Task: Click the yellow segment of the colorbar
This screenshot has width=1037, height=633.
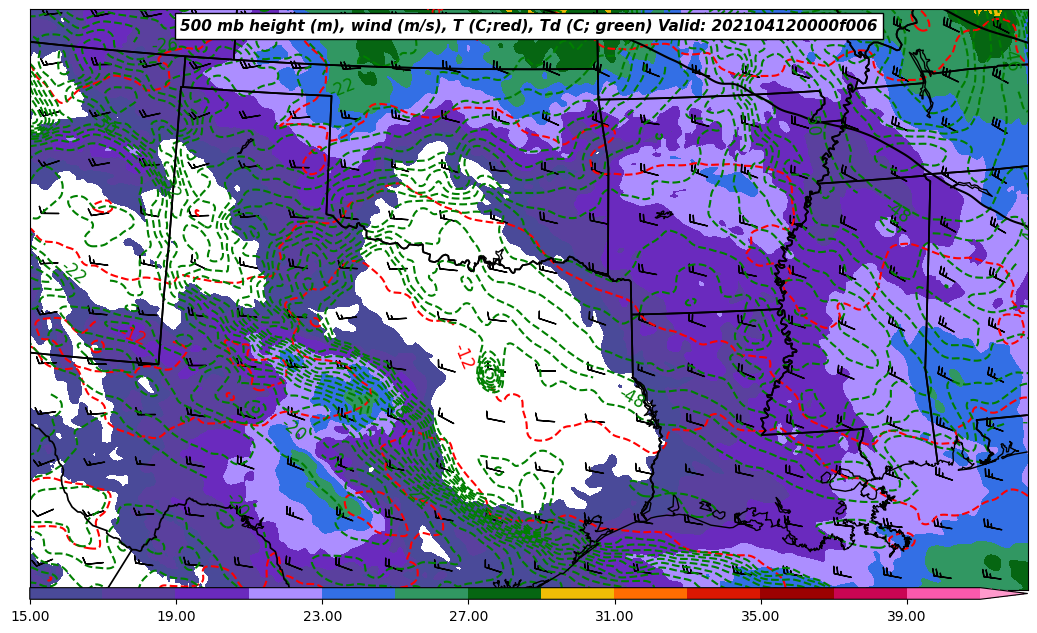Action: pos(577,593)
